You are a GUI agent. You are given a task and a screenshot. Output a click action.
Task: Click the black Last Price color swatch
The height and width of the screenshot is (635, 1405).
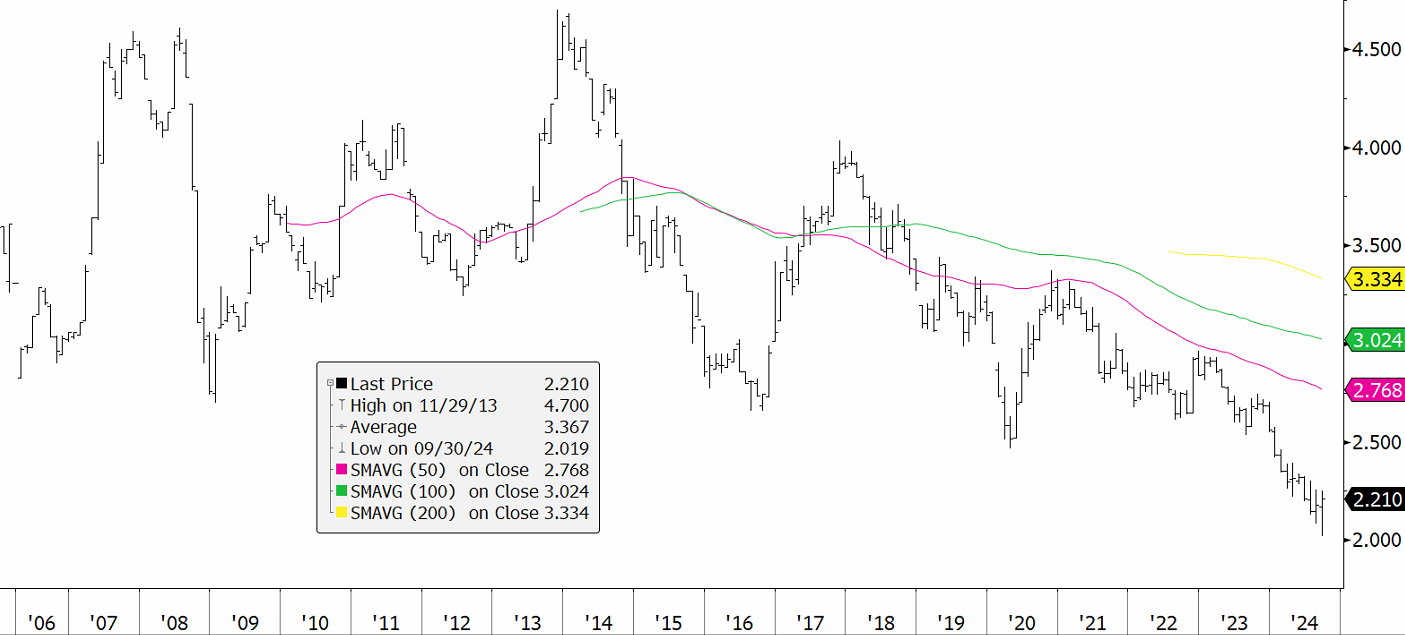[x=341, y=384]
